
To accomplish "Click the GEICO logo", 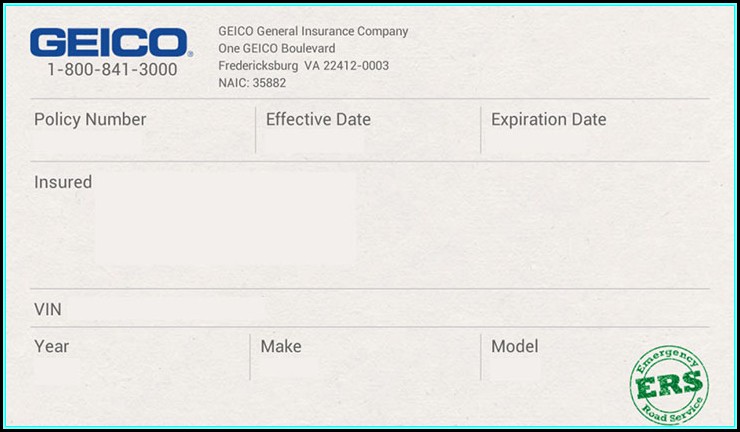I will tap(109, 42).
